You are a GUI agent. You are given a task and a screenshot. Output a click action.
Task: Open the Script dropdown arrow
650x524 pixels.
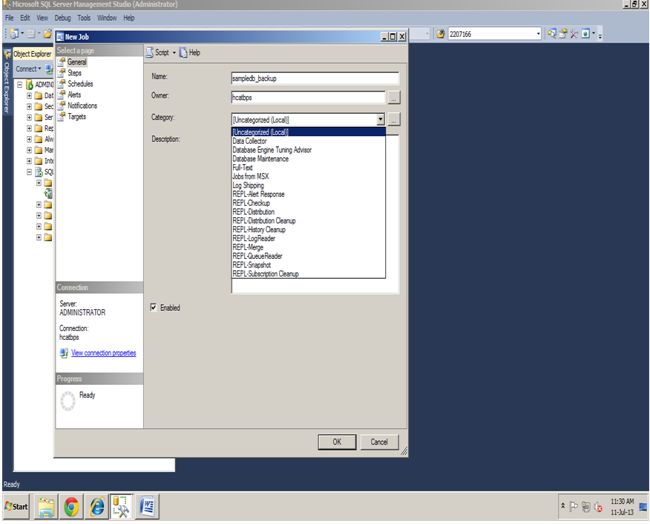(174, 53)
